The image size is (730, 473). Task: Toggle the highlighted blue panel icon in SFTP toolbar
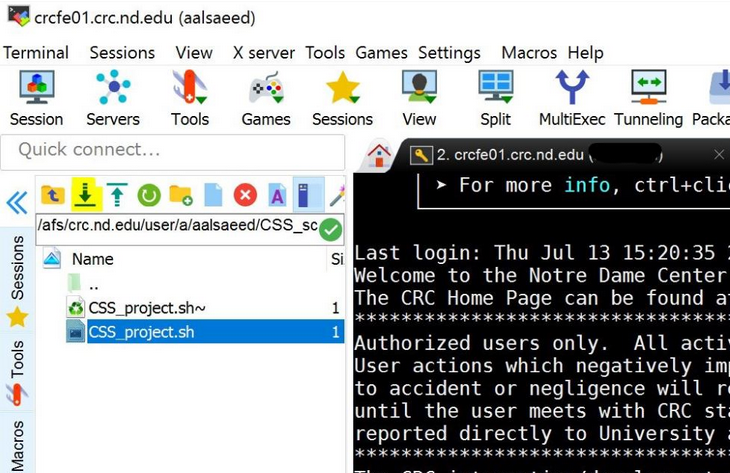tap(308, 194)
